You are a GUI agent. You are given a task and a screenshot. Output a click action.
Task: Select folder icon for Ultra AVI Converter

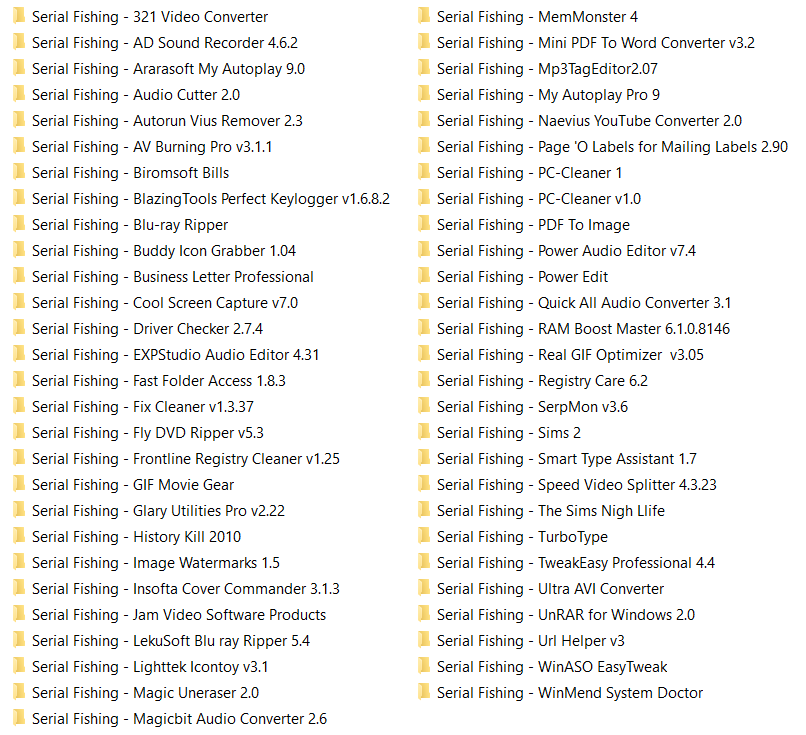(424, 587)
